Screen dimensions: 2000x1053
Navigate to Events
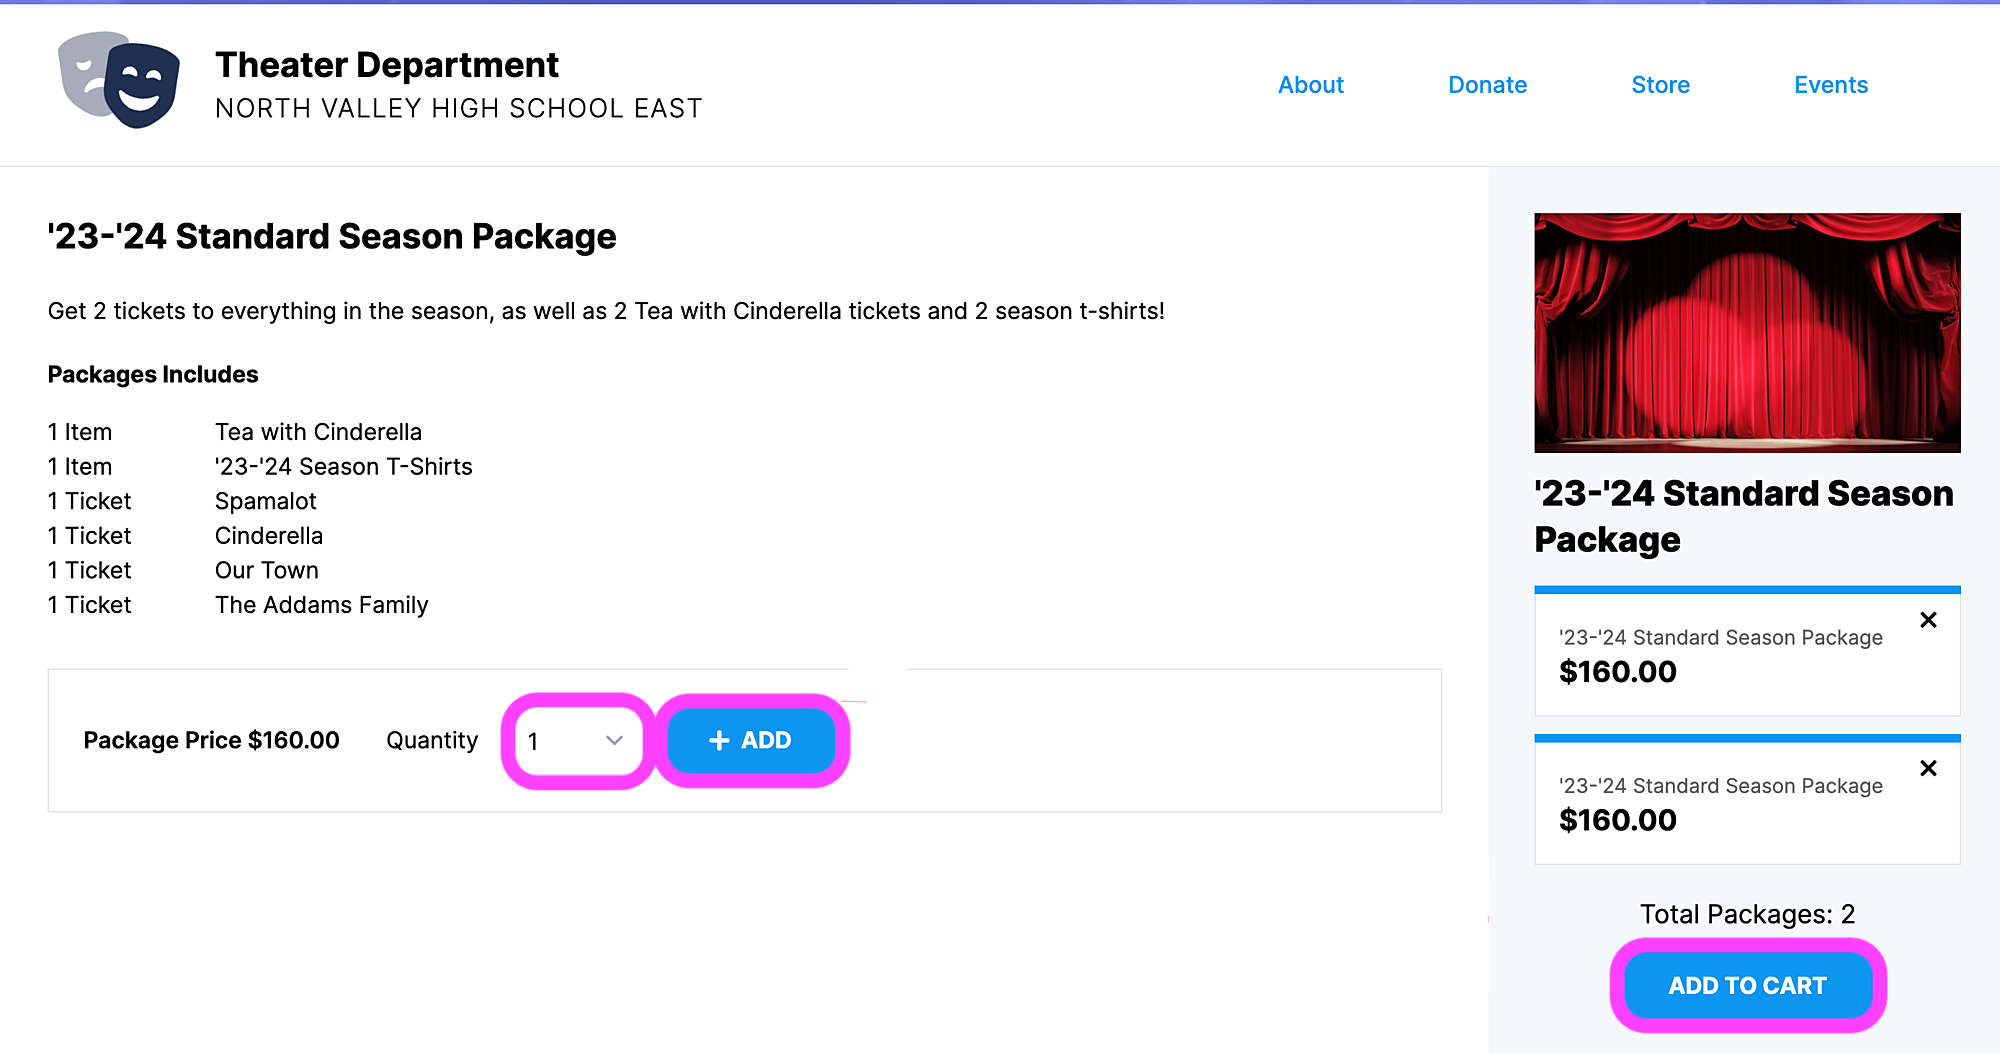click(1830, 85)
